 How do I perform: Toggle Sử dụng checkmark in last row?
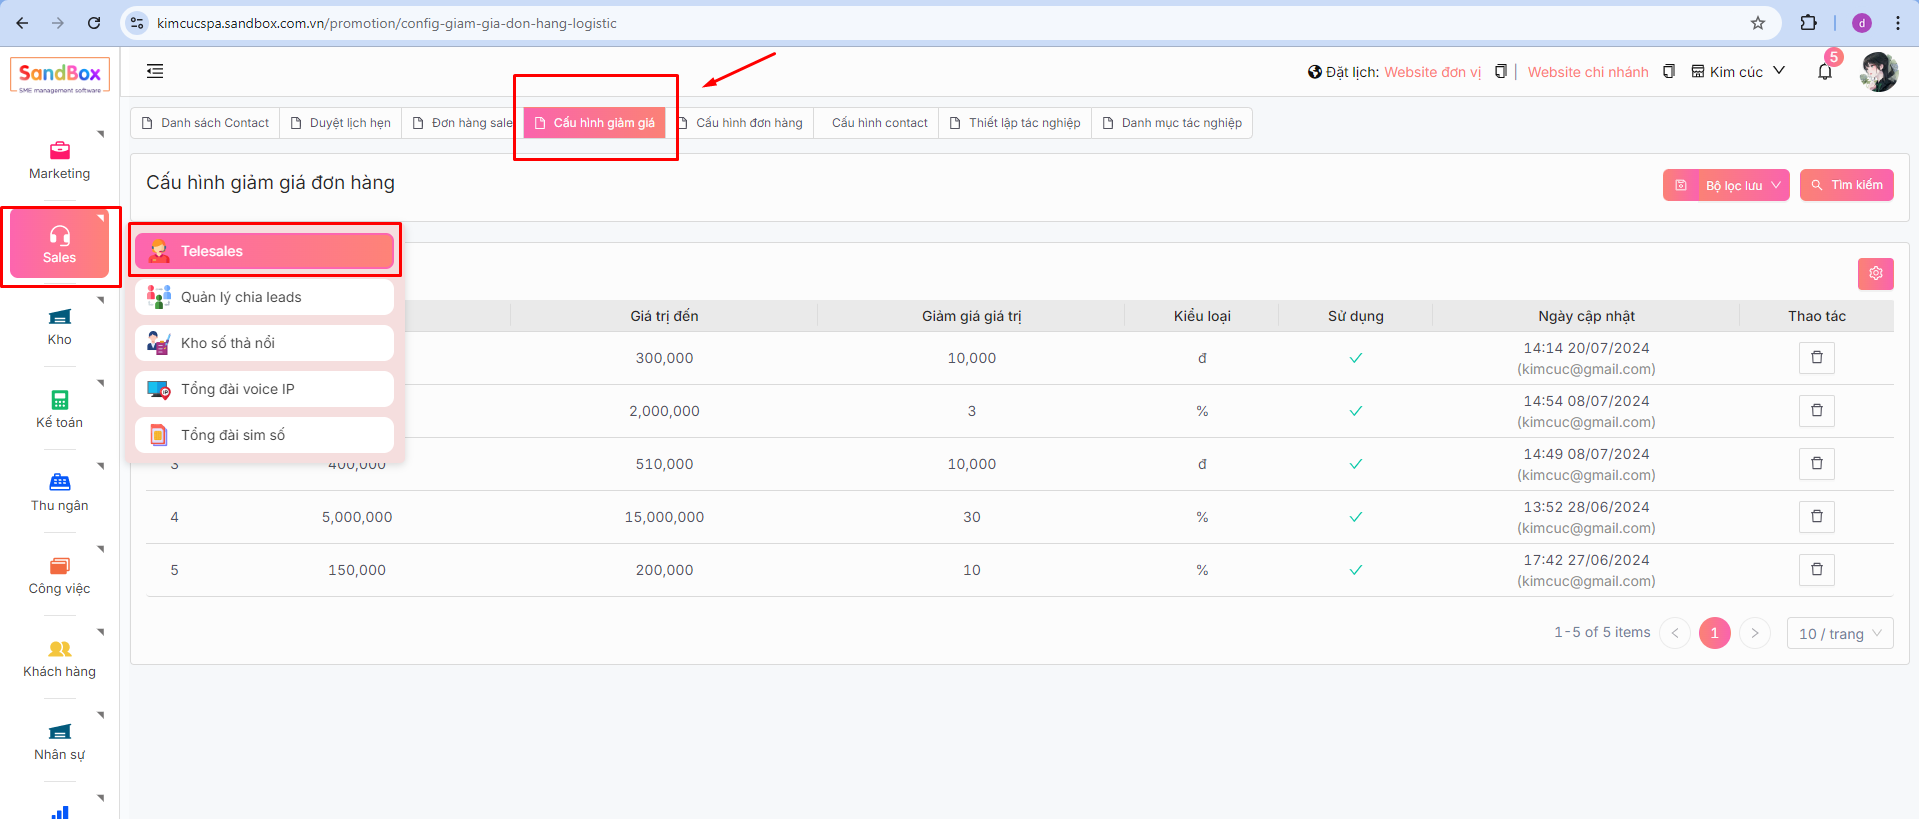1355,570
